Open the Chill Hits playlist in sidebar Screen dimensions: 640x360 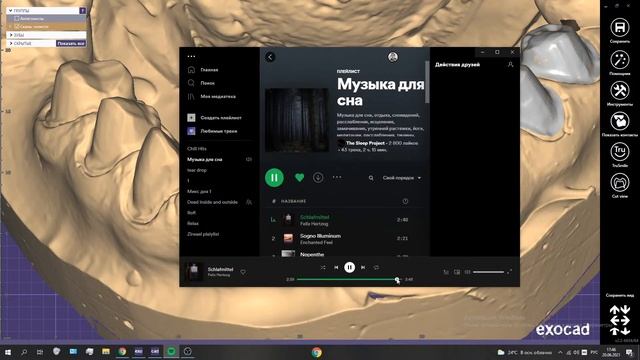[197, 149]
